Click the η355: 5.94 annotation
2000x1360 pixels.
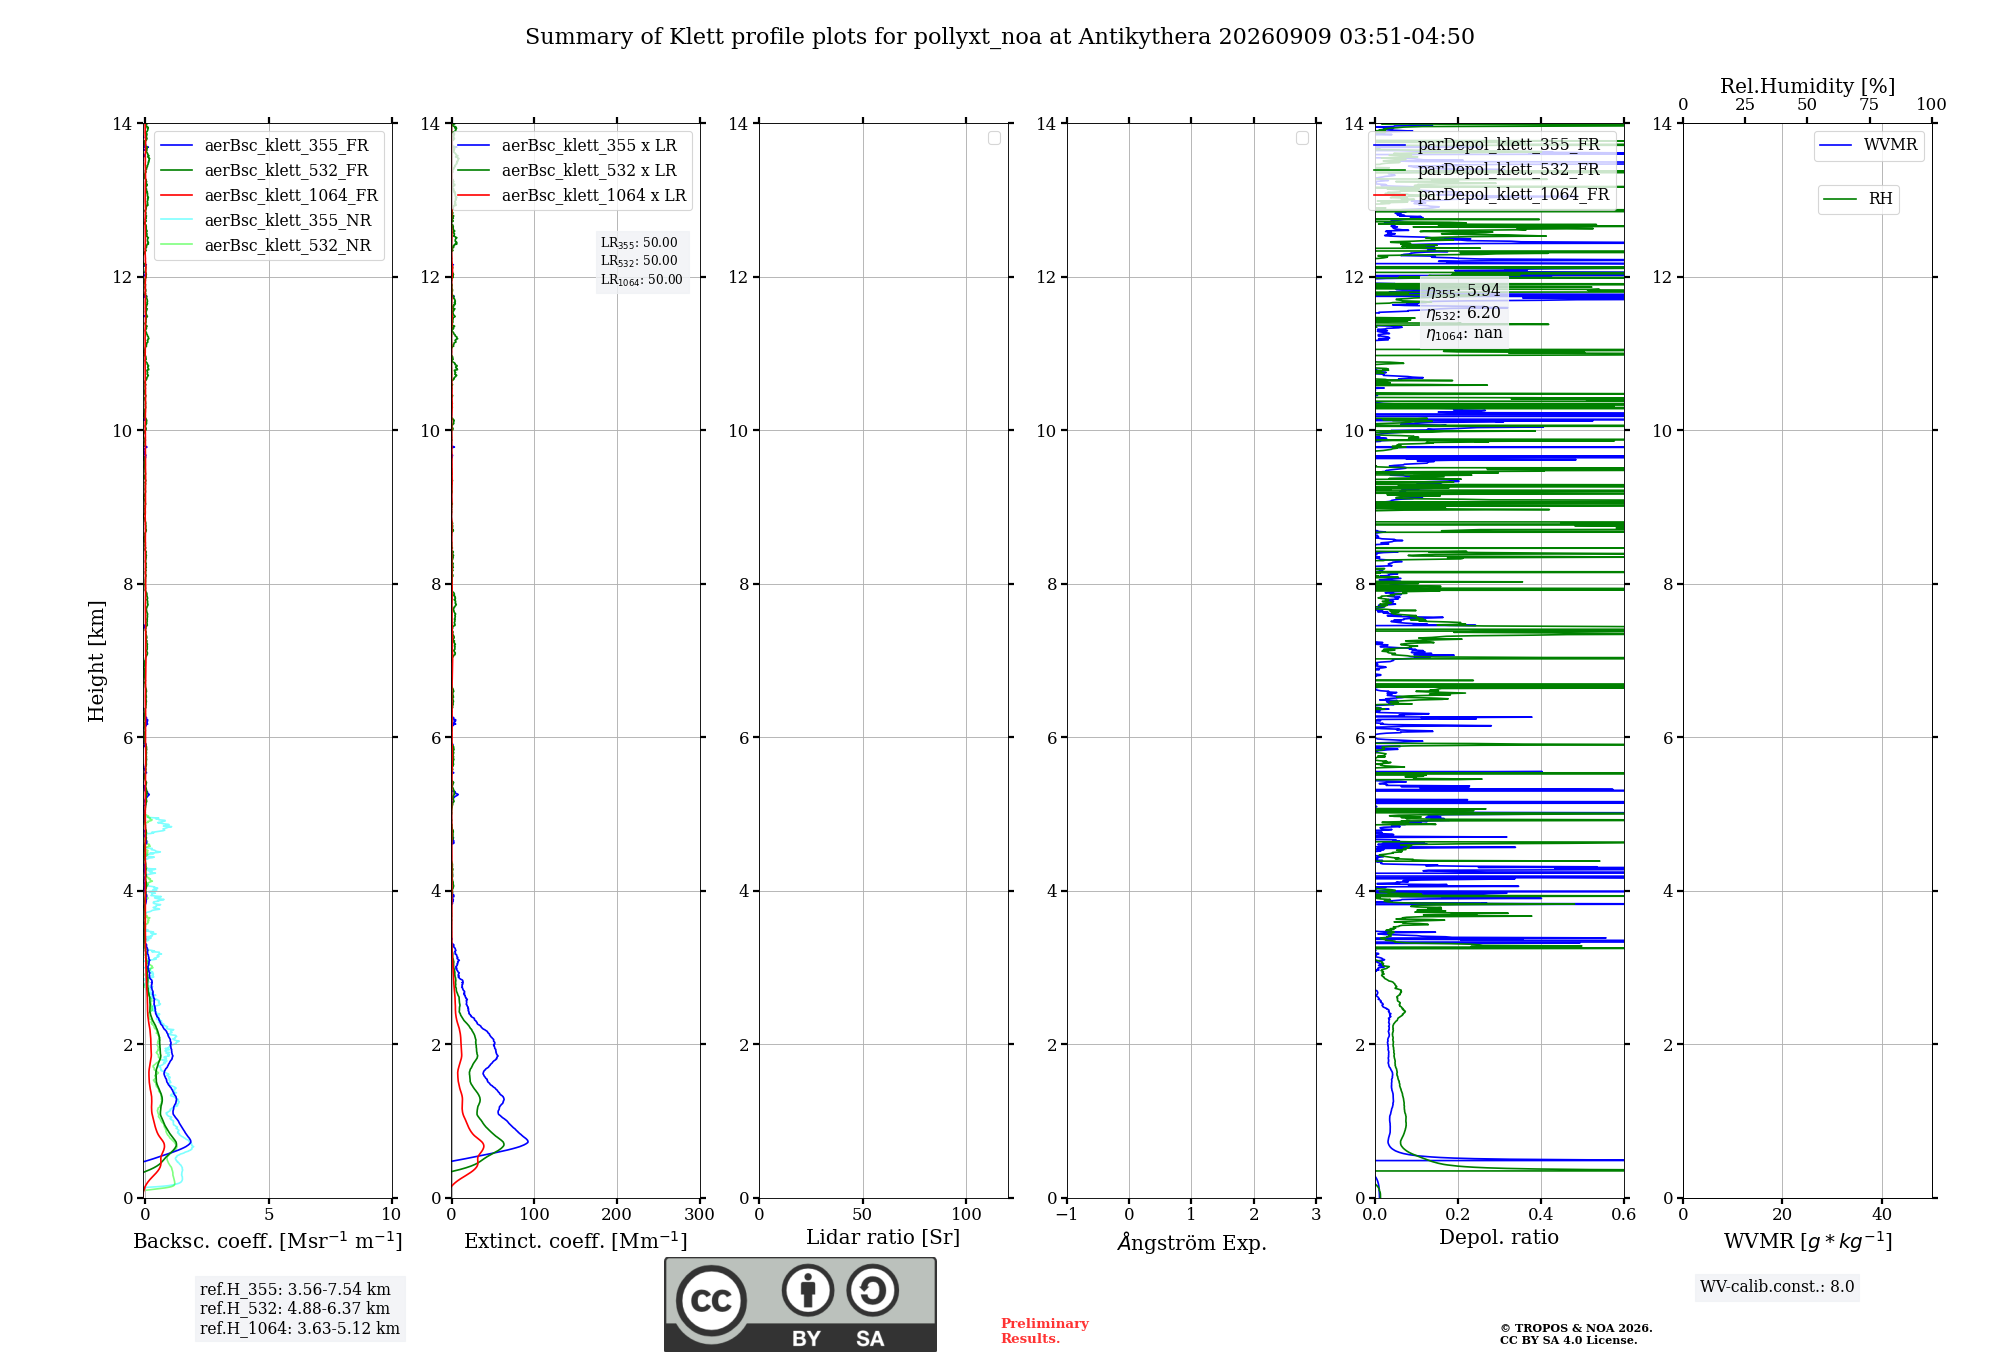click(x=1463, y=291)
